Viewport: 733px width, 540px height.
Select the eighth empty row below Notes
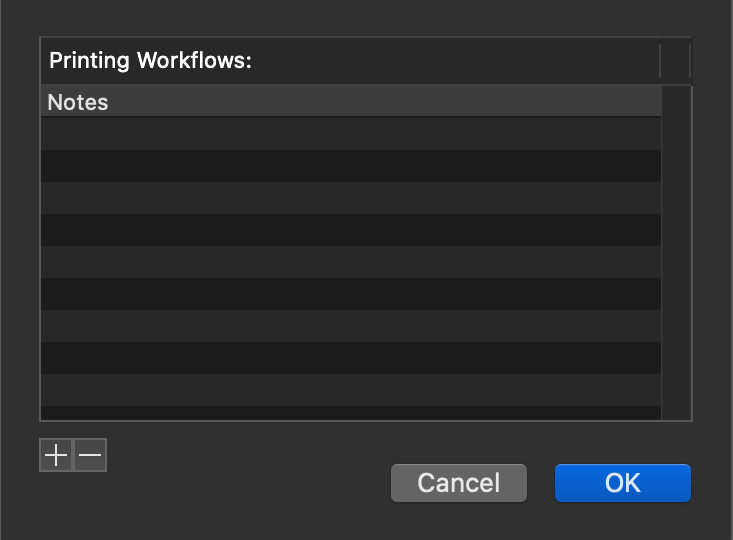point(351,358)
